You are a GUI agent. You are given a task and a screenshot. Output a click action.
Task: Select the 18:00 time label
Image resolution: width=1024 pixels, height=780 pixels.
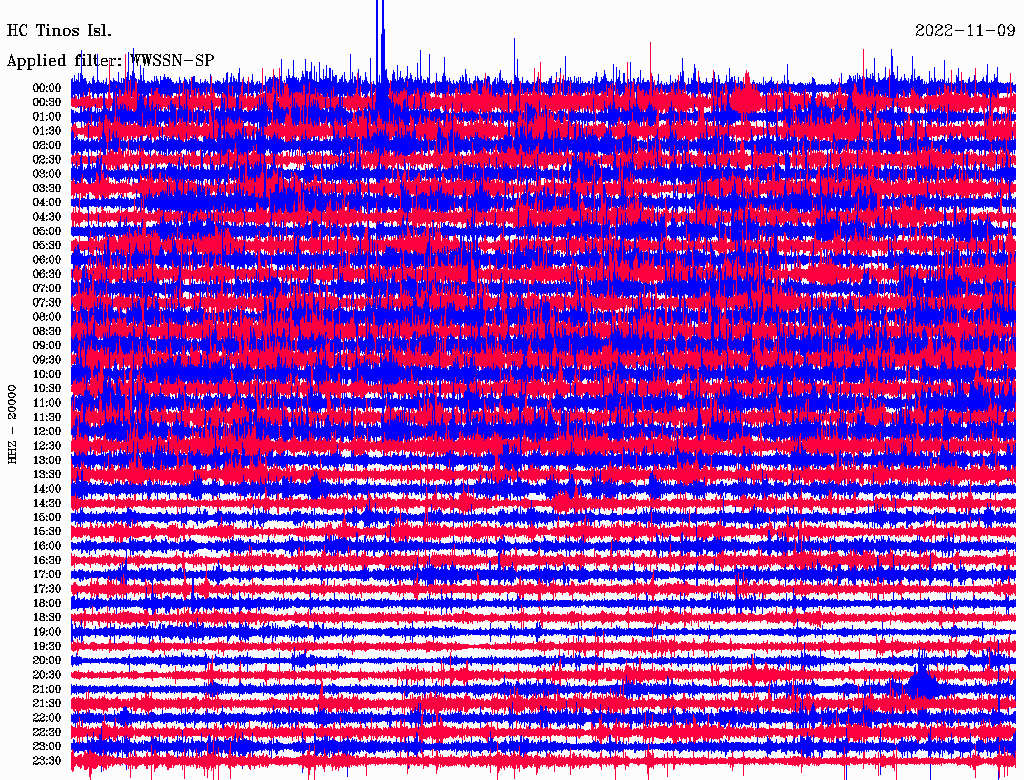tap(47, 603)
